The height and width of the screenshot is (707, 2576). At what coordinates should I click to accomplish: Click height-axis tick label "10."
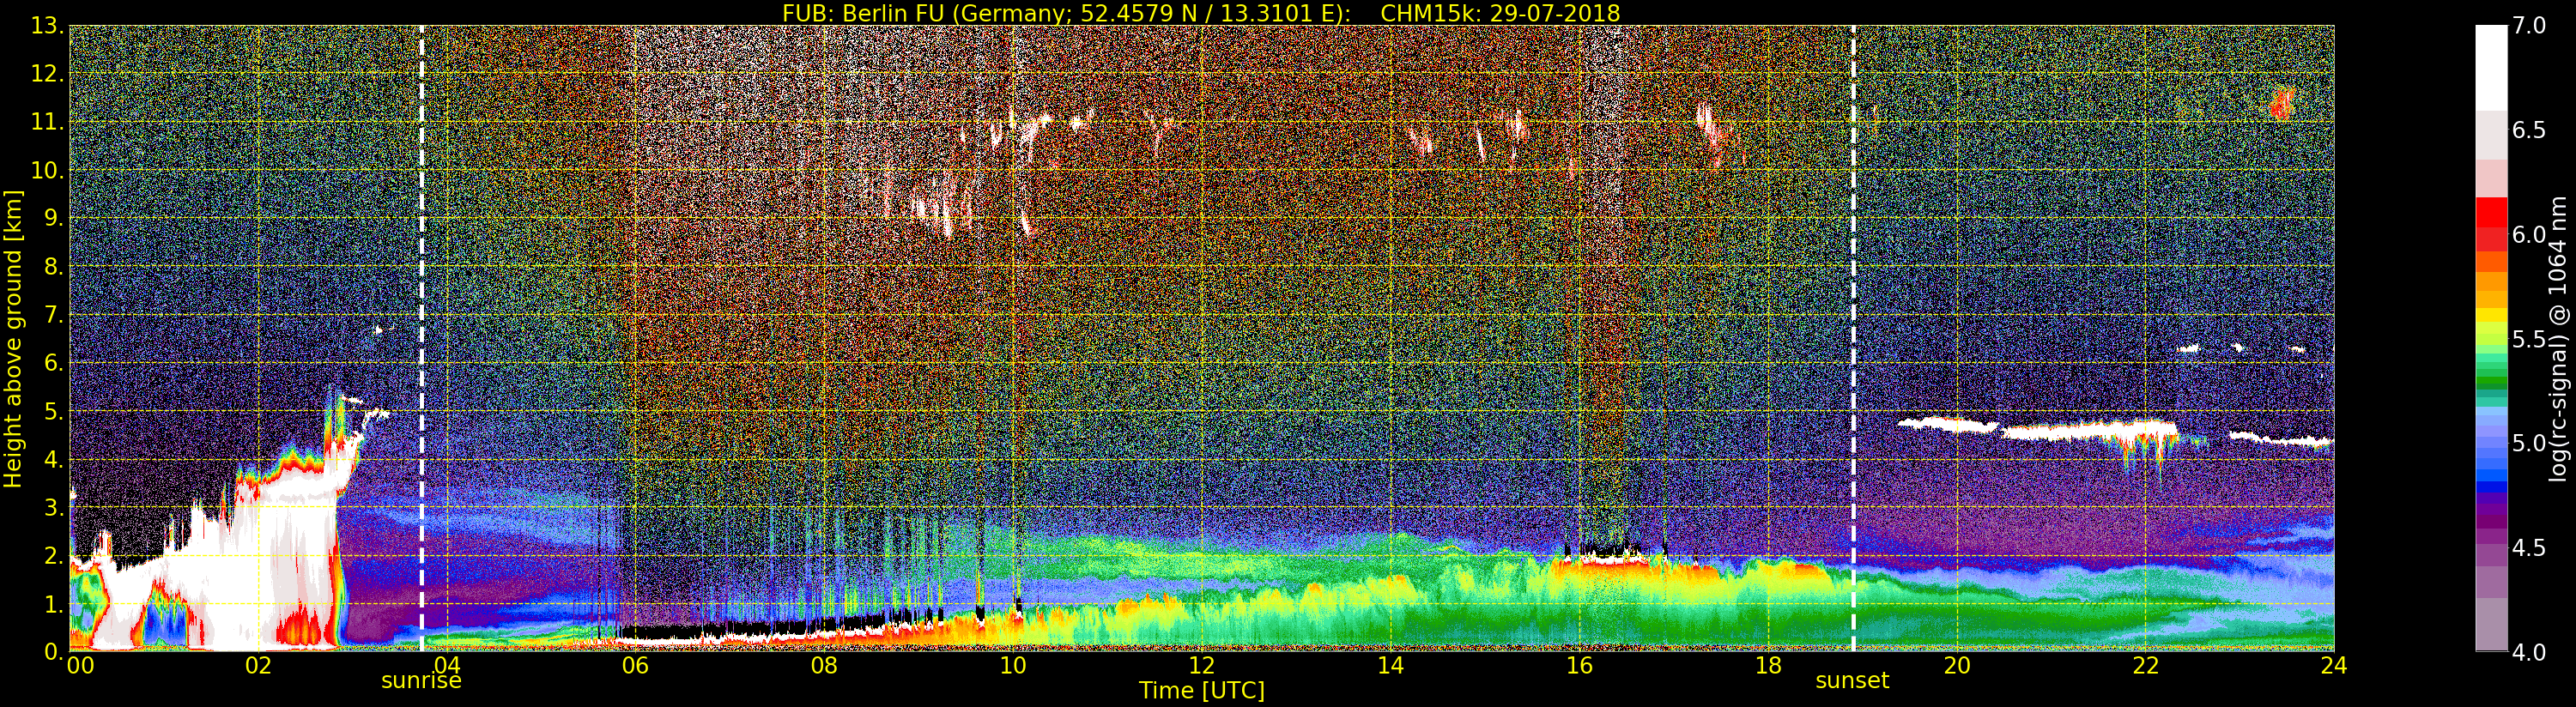[47, 170]
